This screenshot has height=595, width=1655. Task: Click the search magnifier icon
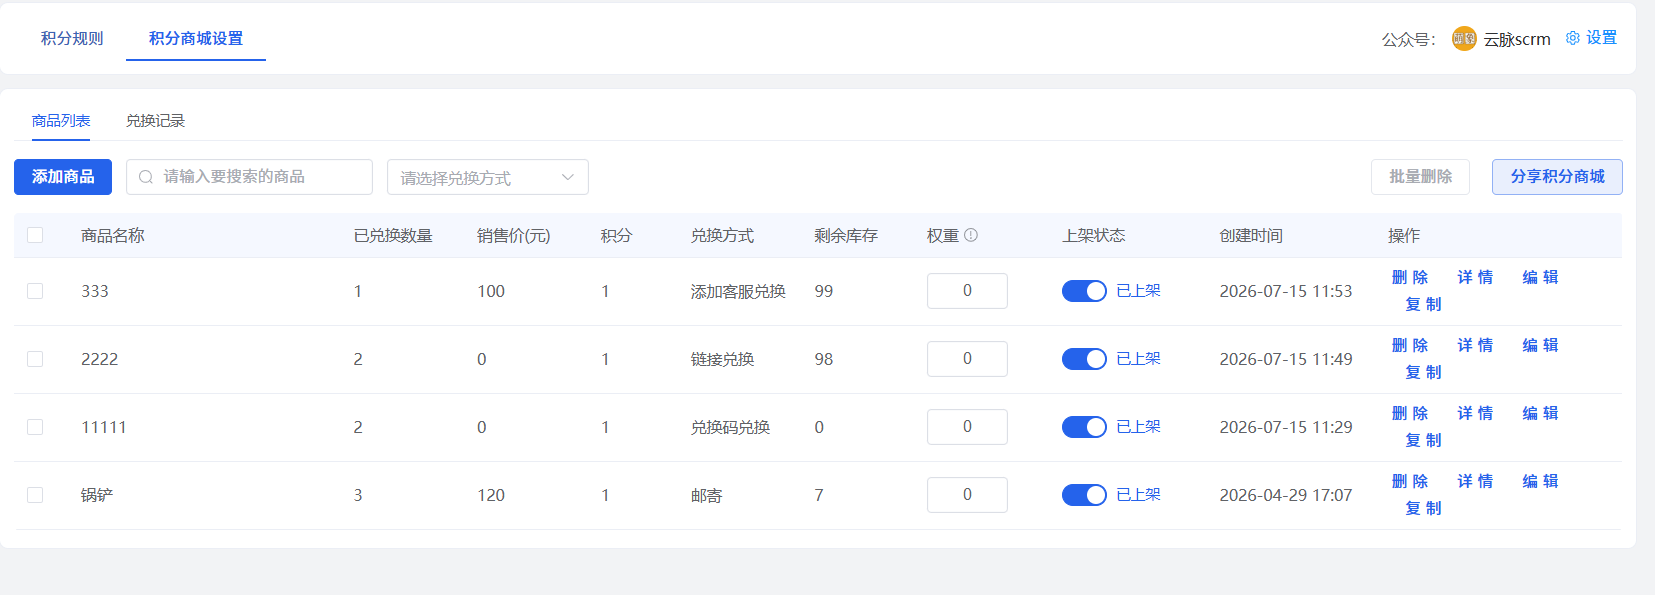146,177
